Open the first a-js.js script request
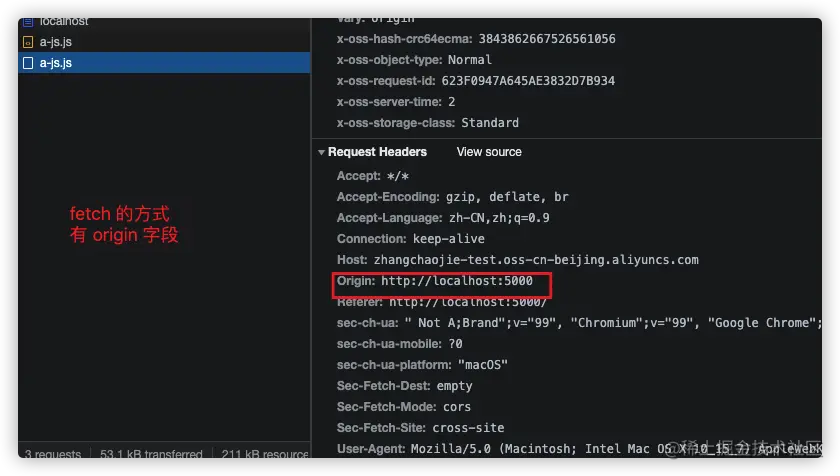This screenshot has height=476, width=840. pyautogui.click(x=164, y=42)
